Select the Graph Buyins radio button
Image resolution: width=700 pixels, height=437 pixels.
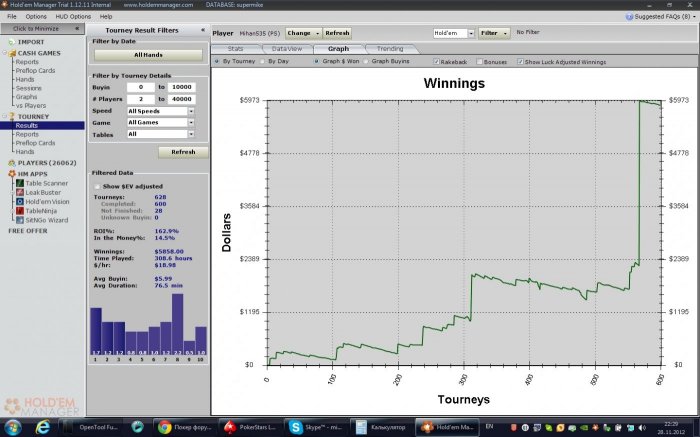[366, 61]
